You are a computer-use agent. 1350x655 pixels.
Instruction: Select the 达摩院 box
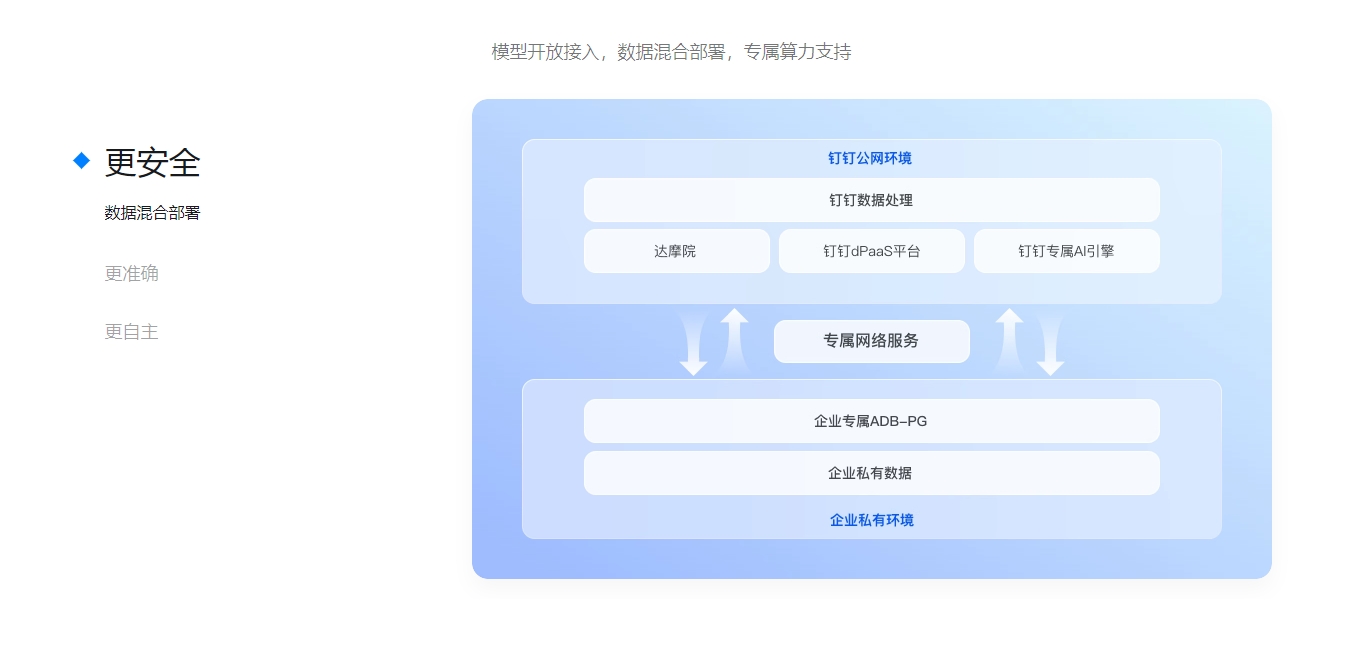tap(676, 251)
